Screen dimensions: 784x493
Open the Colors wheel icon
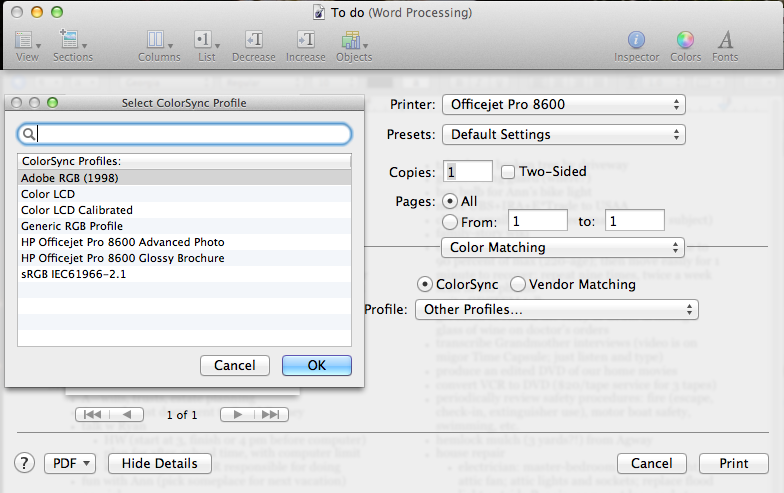[x=685, y=41]
